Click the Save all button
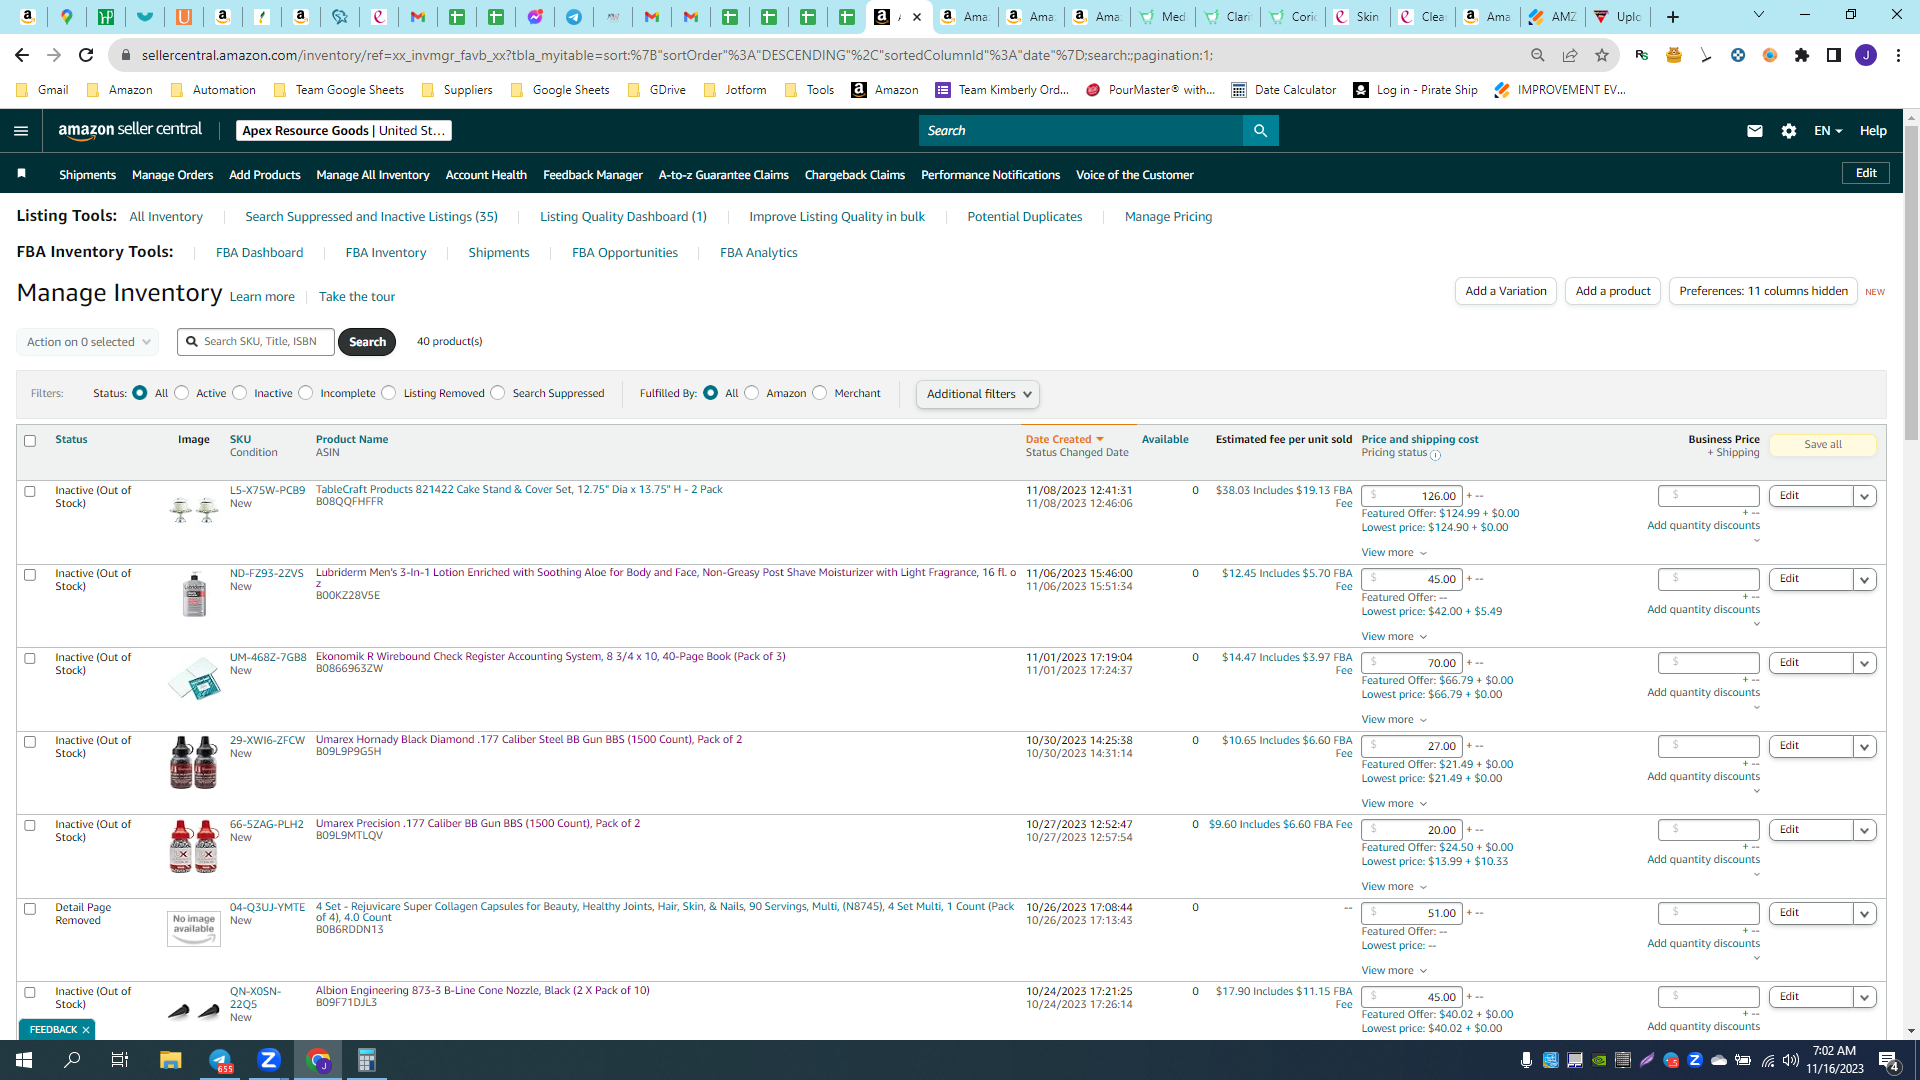The height and width of the screenshot is (1080, 1920). (1823, 445)
